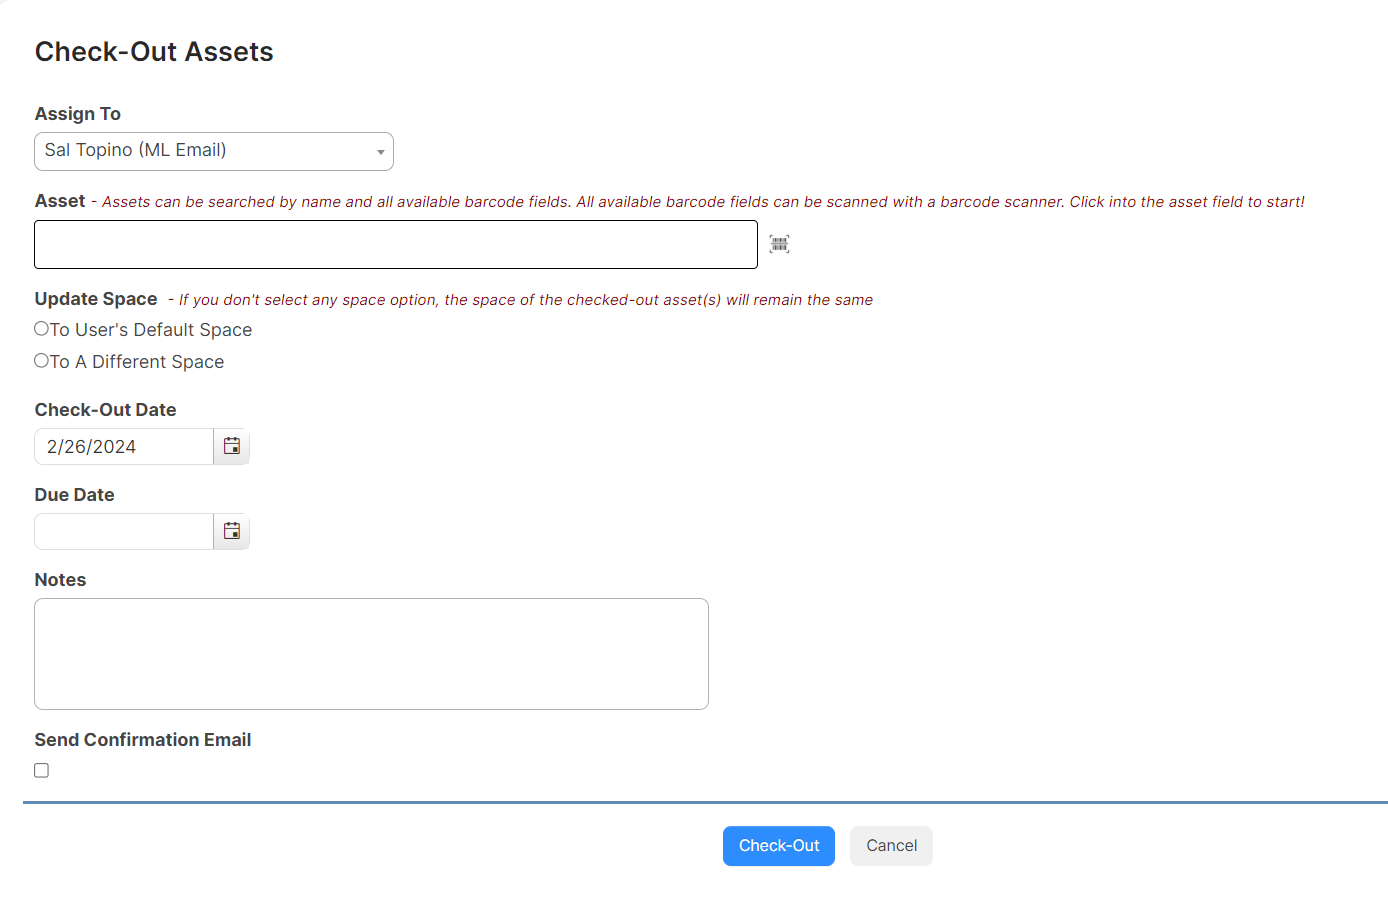Click the Update Space section label
The width and height of the screenshot is (1388, 919).
[x=96, y=299]
